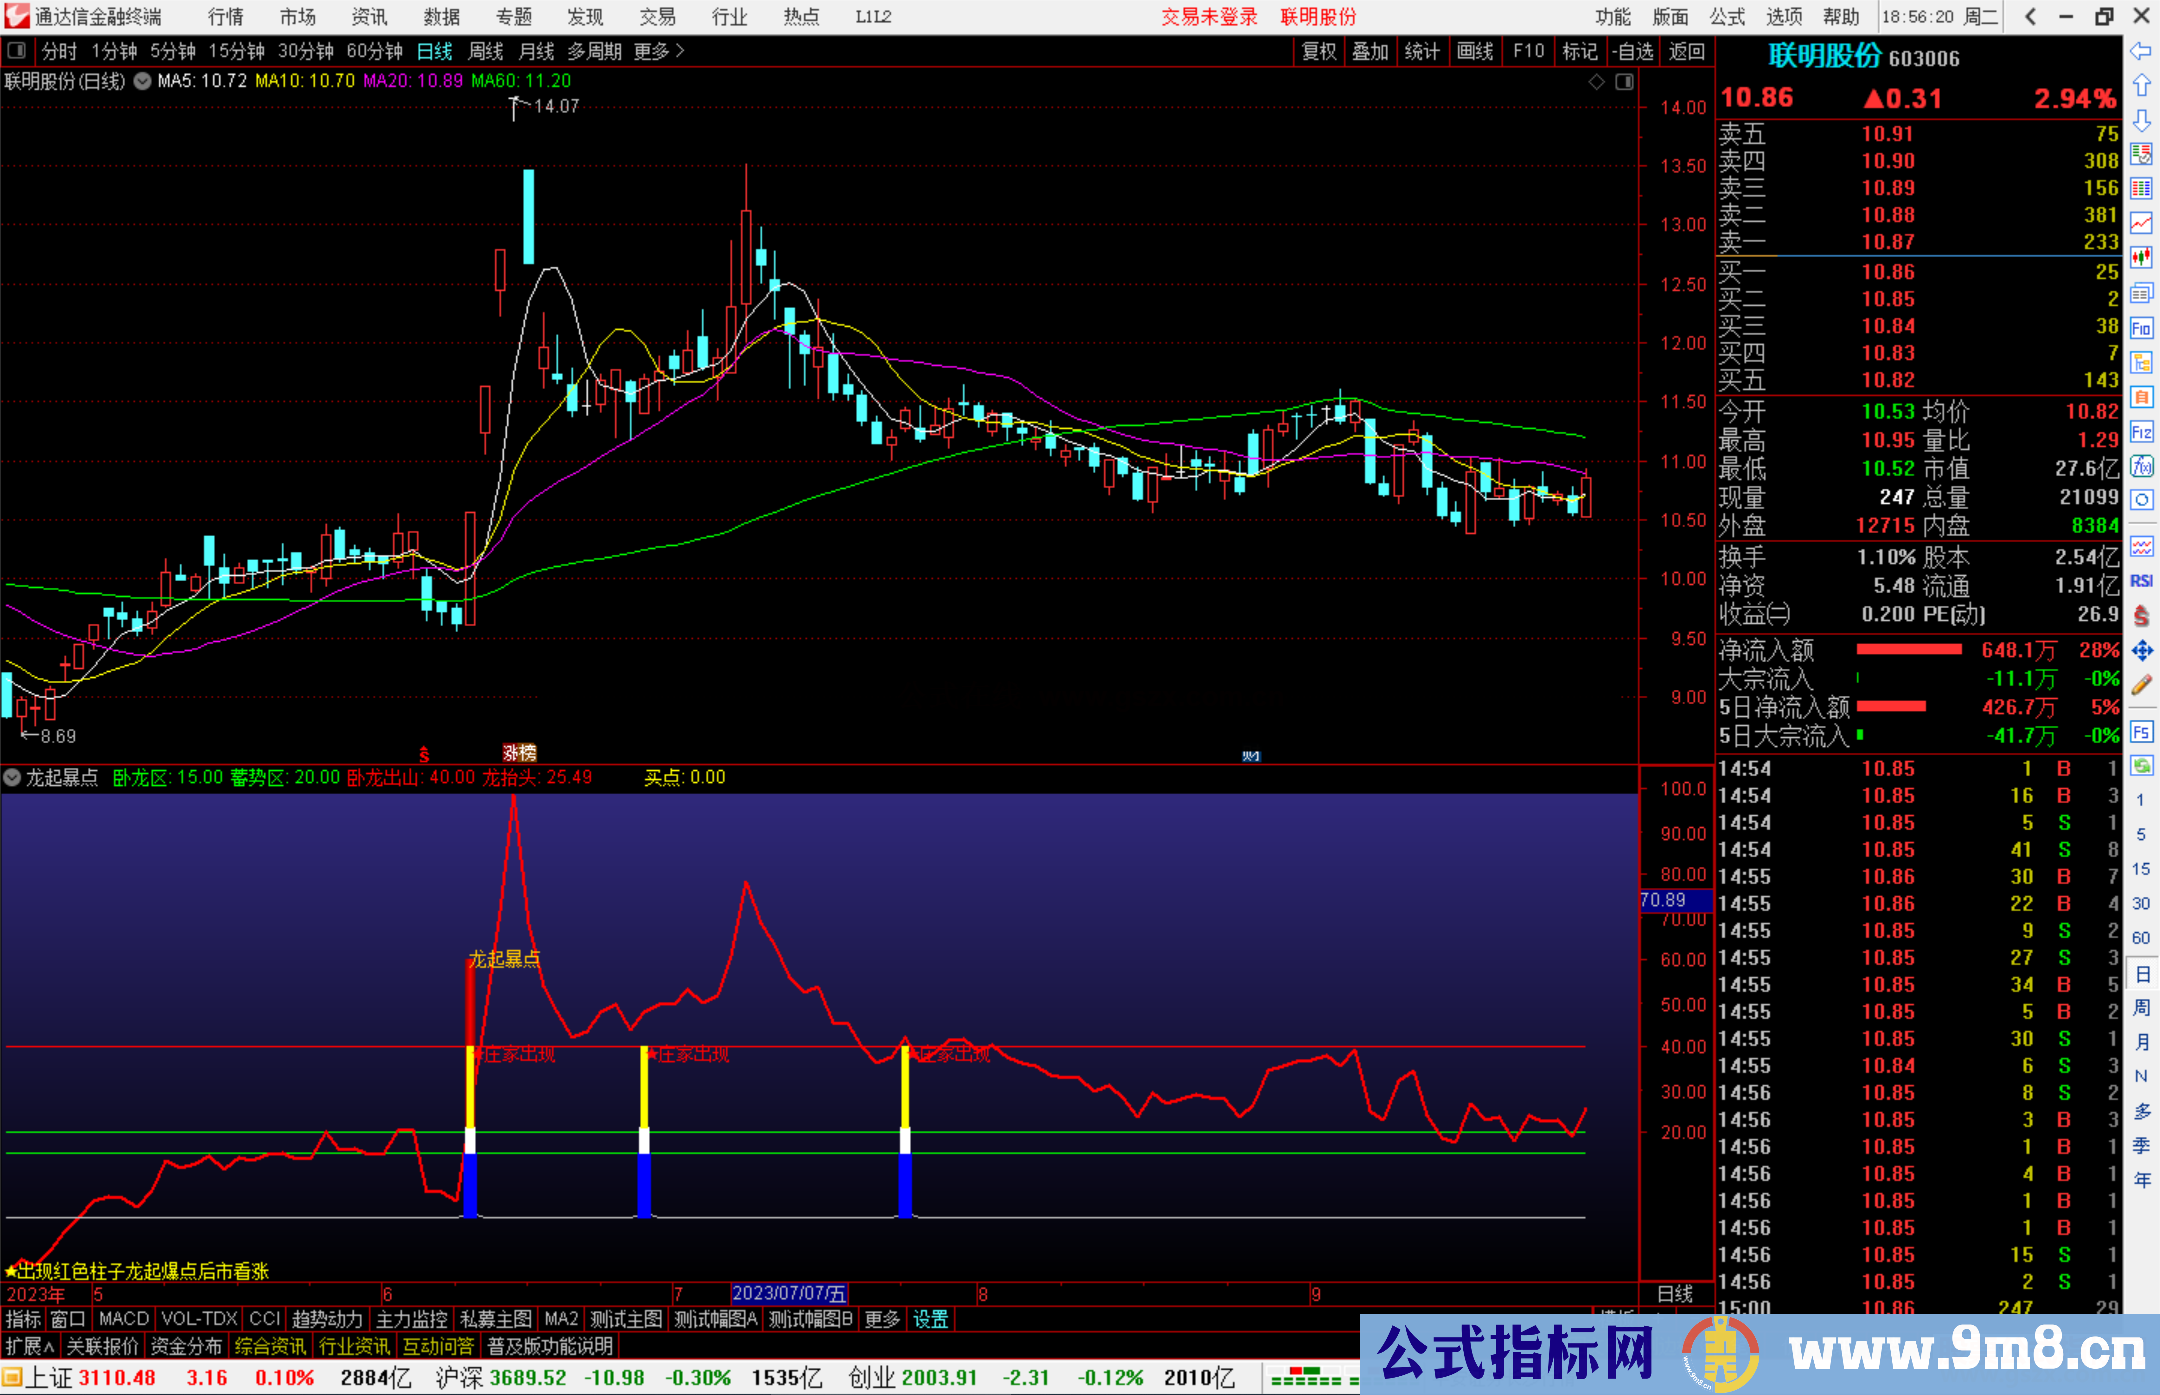Screen dimensions: 2160x1395
Task: Click the 2023/07/07 date marker on timeline
Action: [x=789, y=1294]
